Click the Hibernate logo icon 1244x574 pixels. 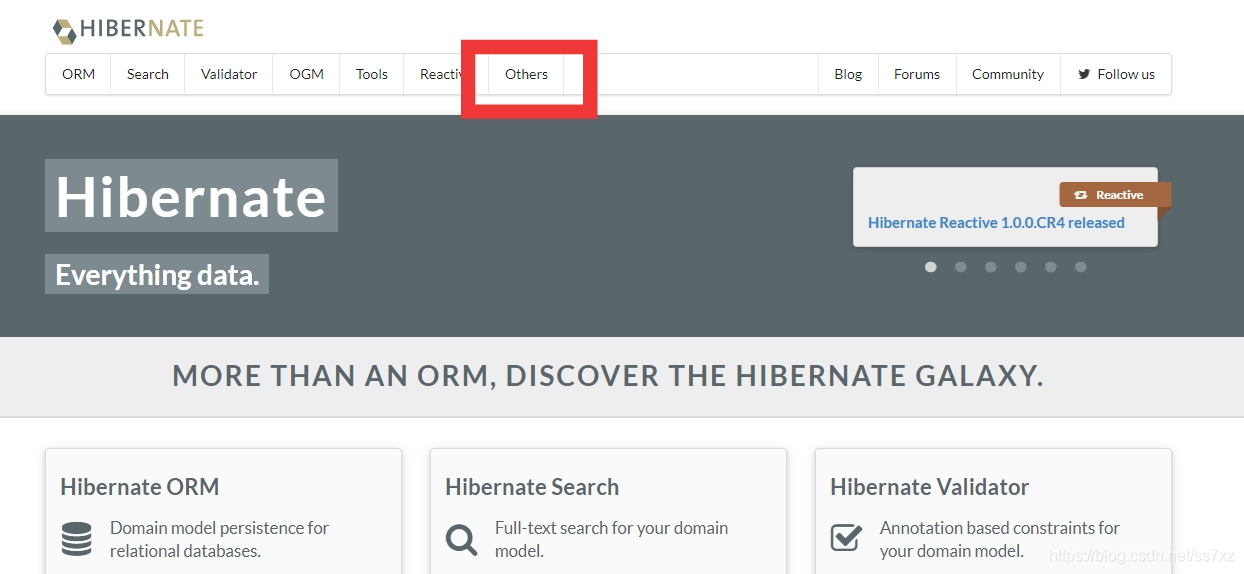64,30
